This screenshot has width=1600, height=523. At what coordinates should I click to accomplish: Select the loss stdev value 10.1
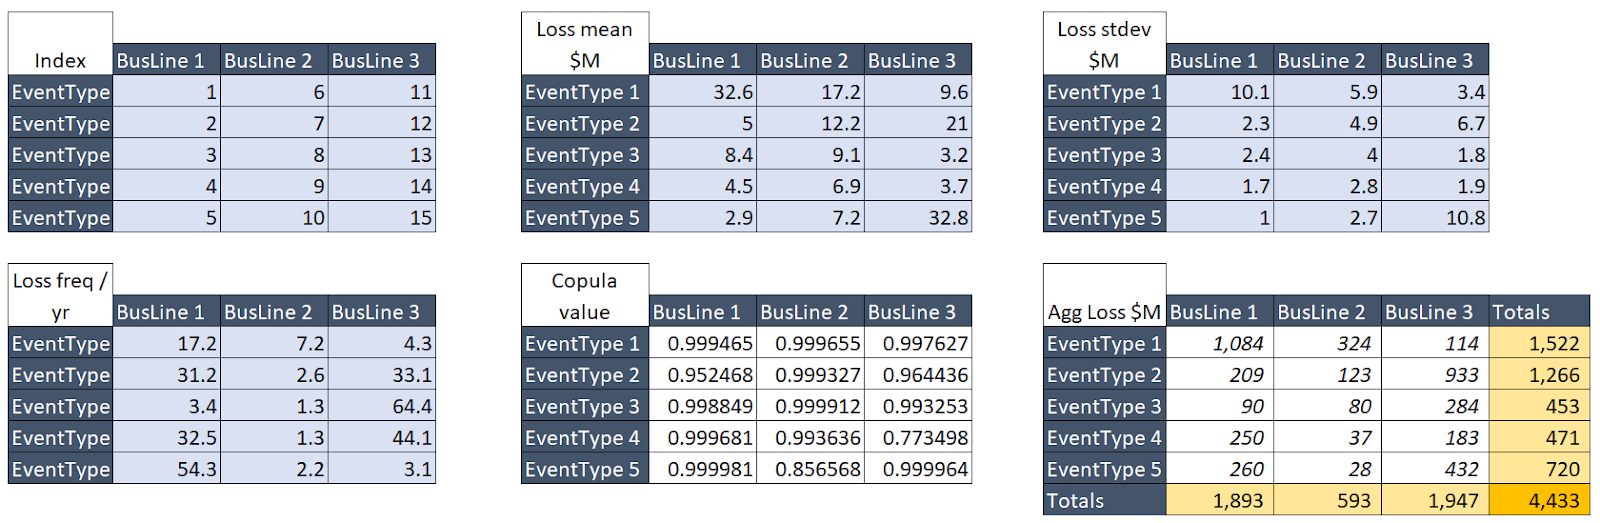click(1220, 92)
